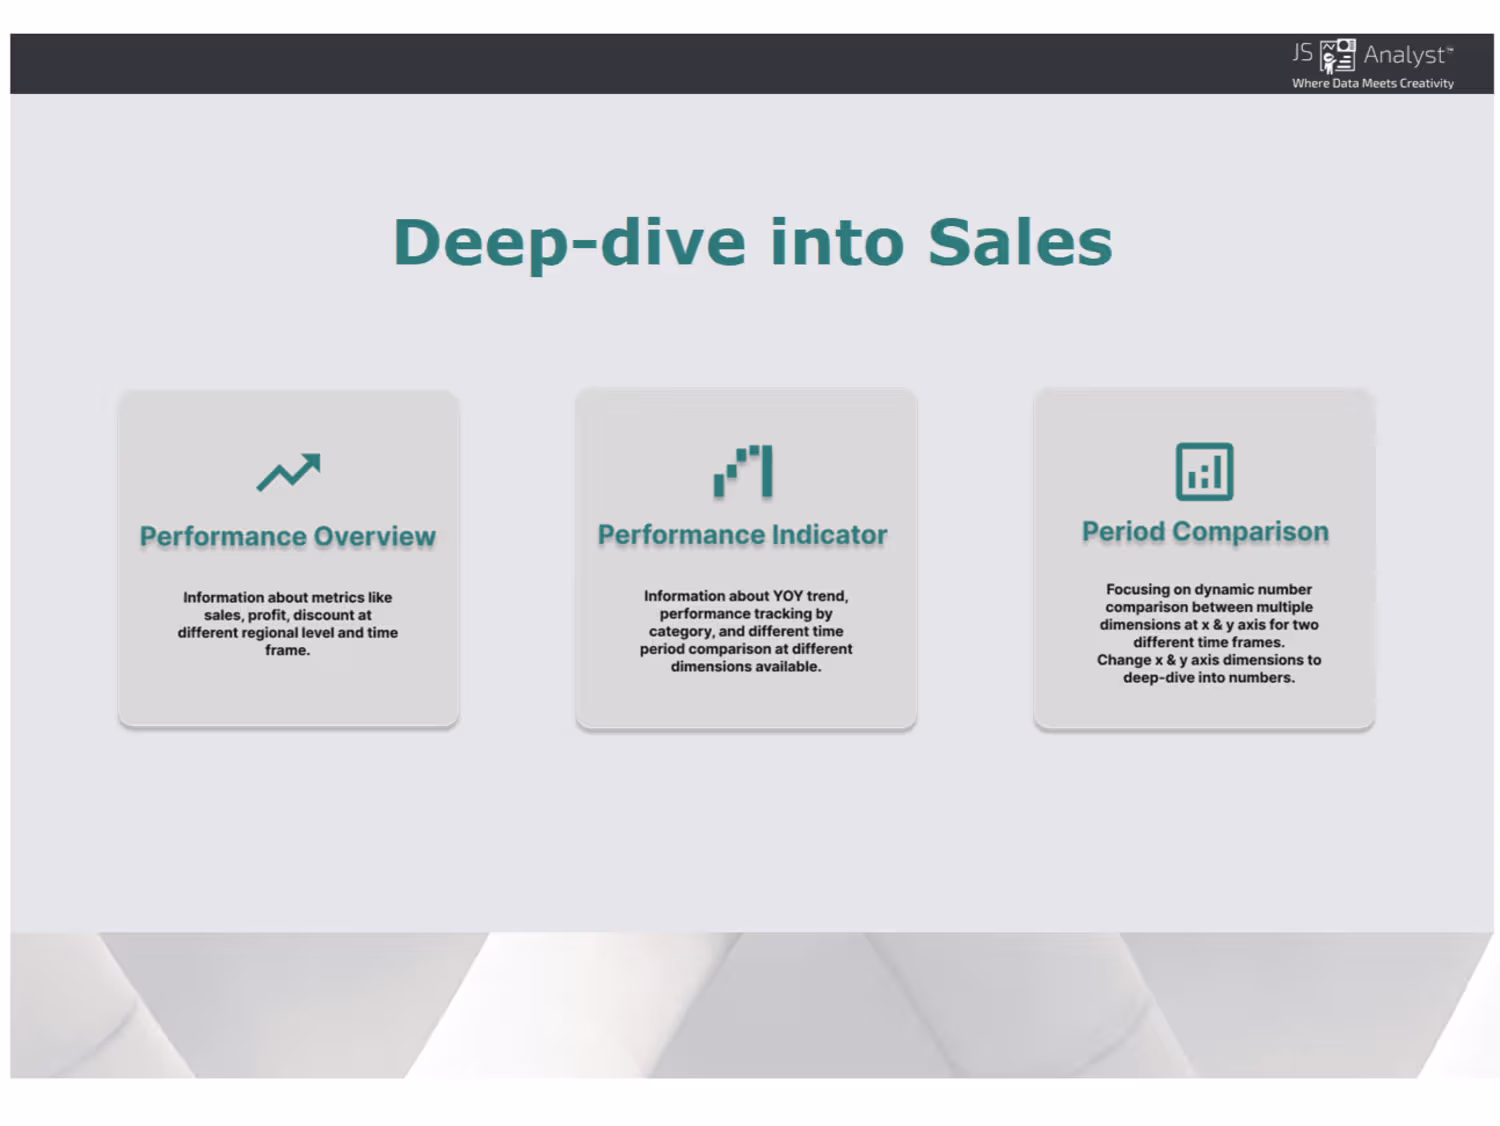
Task: Open the Performance Indicator heading link
Action: pyautogui.click(x=743, y=535)
